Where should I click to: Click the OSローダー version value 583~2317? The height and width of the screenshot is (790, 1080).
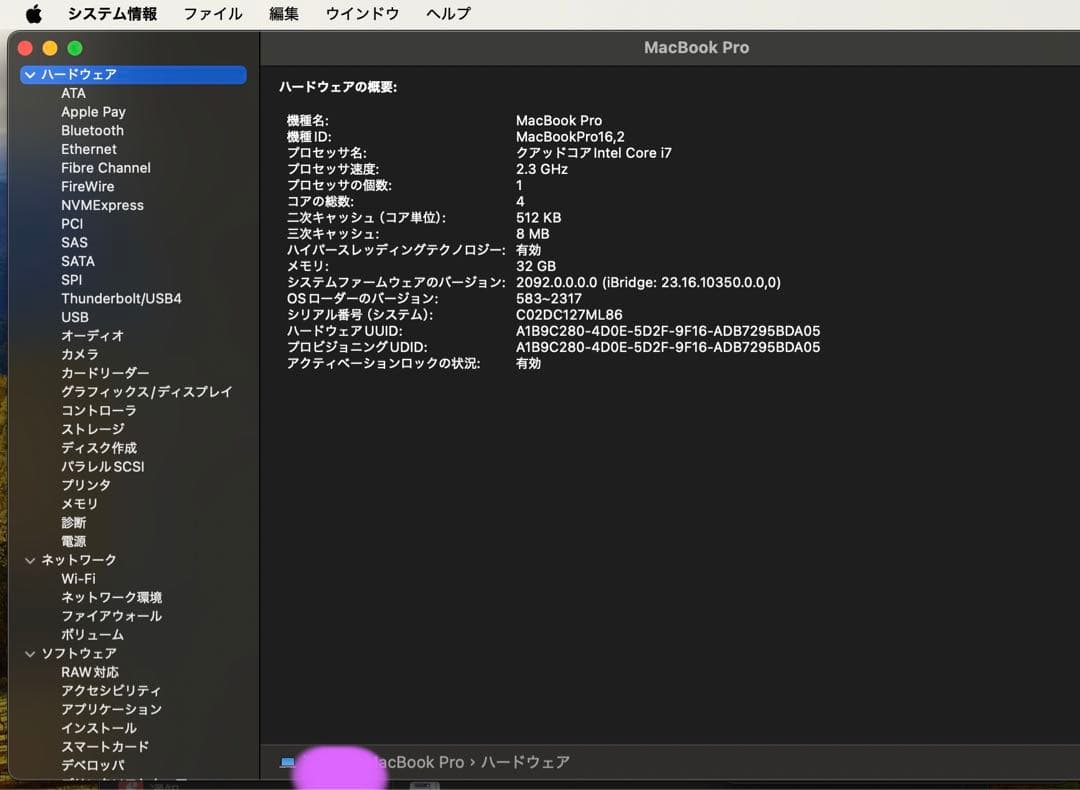point(549,298)
